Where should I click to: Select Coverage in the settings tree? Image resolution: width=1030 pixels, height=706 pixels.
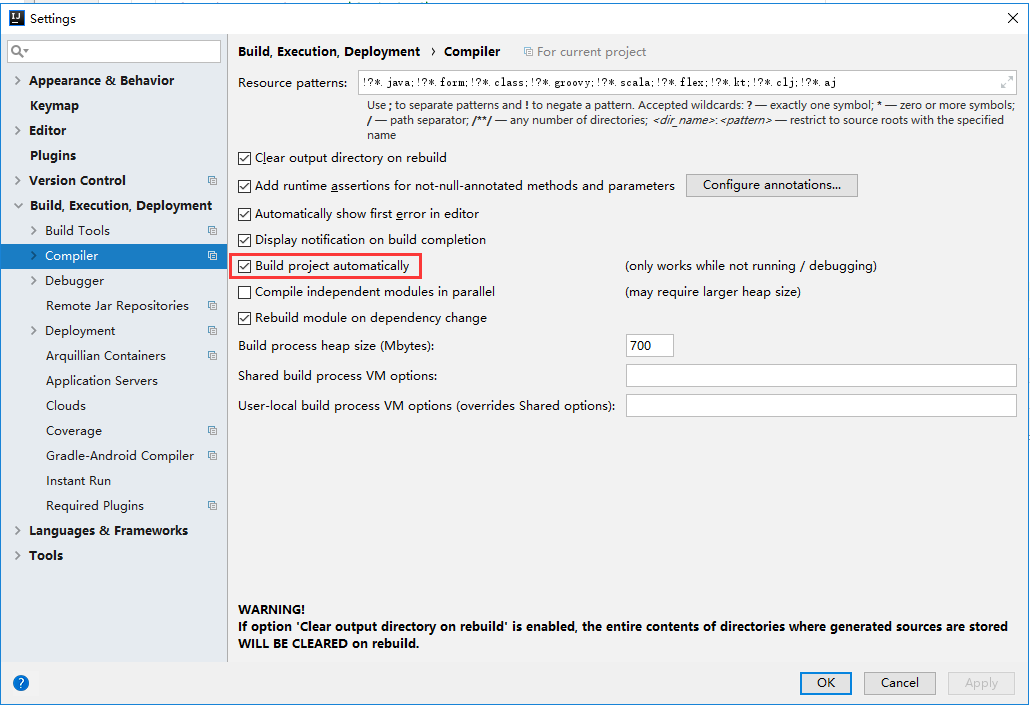click(74, 431)
